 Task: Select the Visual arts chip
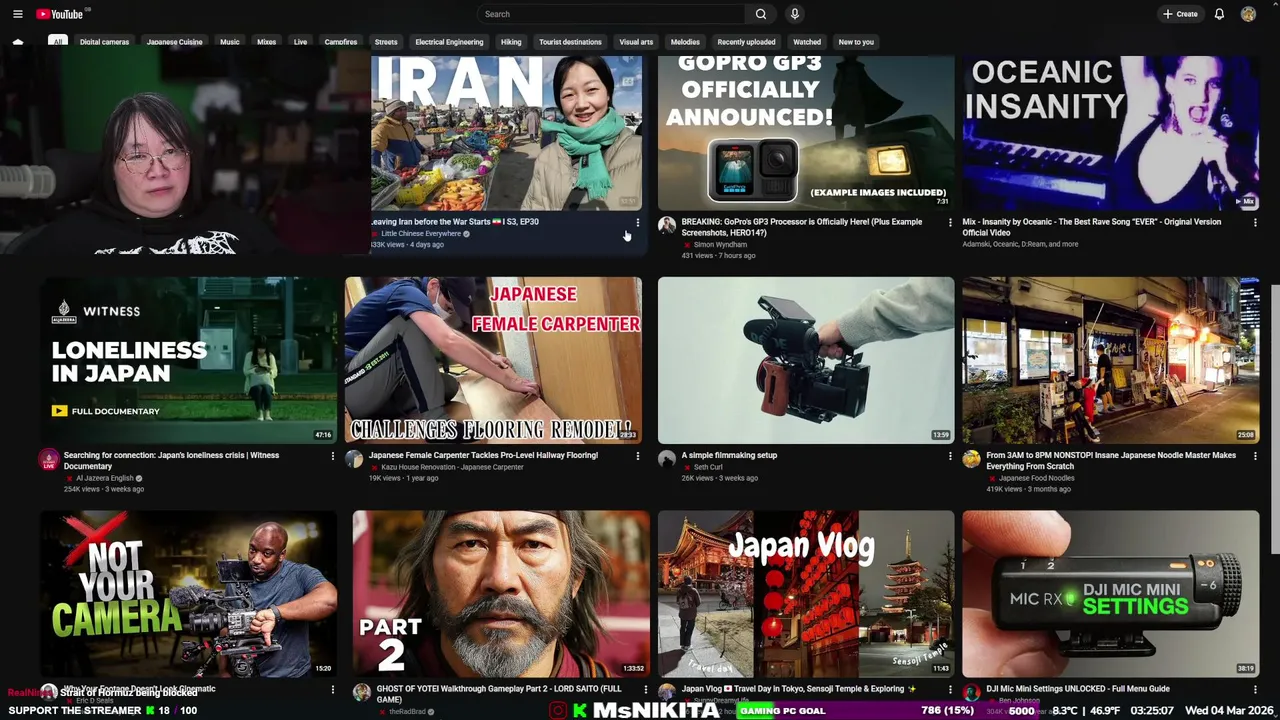pos(636,42)
